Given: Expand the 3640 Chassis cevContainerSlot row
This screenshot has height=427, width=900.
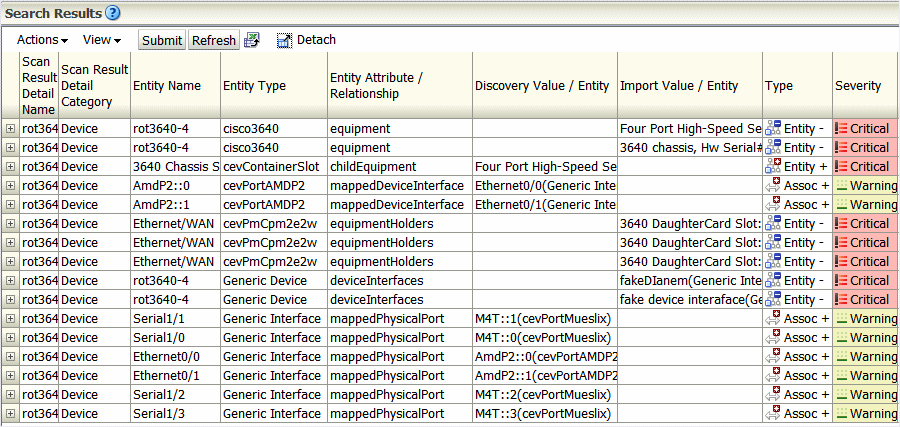Looking at the screenshot, I should pyautogui.click(x=10, y=166).
